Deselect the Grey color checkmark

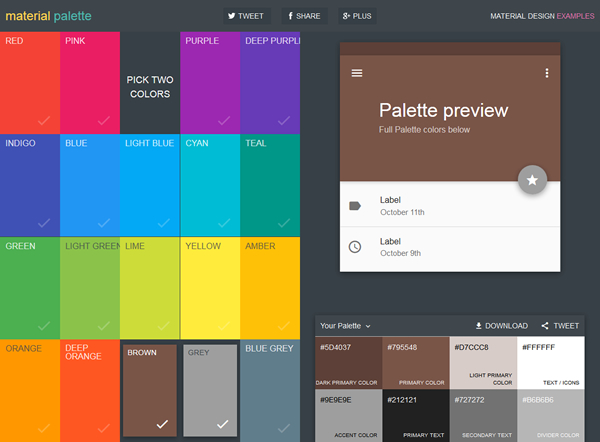click(223, 424)
